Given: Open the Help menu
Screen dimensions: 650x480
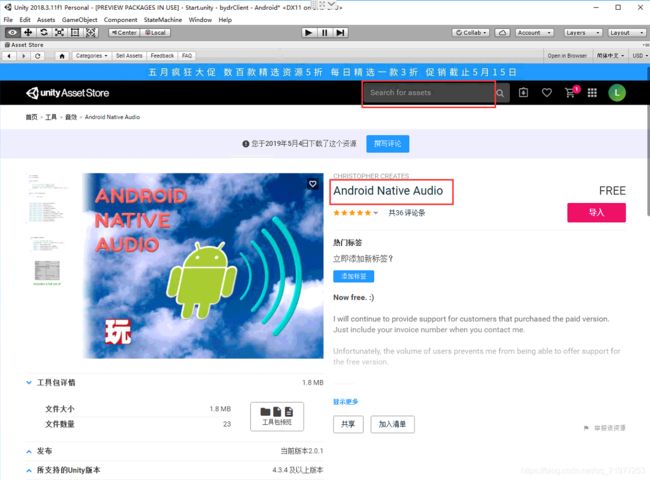Looking at the screenshot, I should coord(225,19).
